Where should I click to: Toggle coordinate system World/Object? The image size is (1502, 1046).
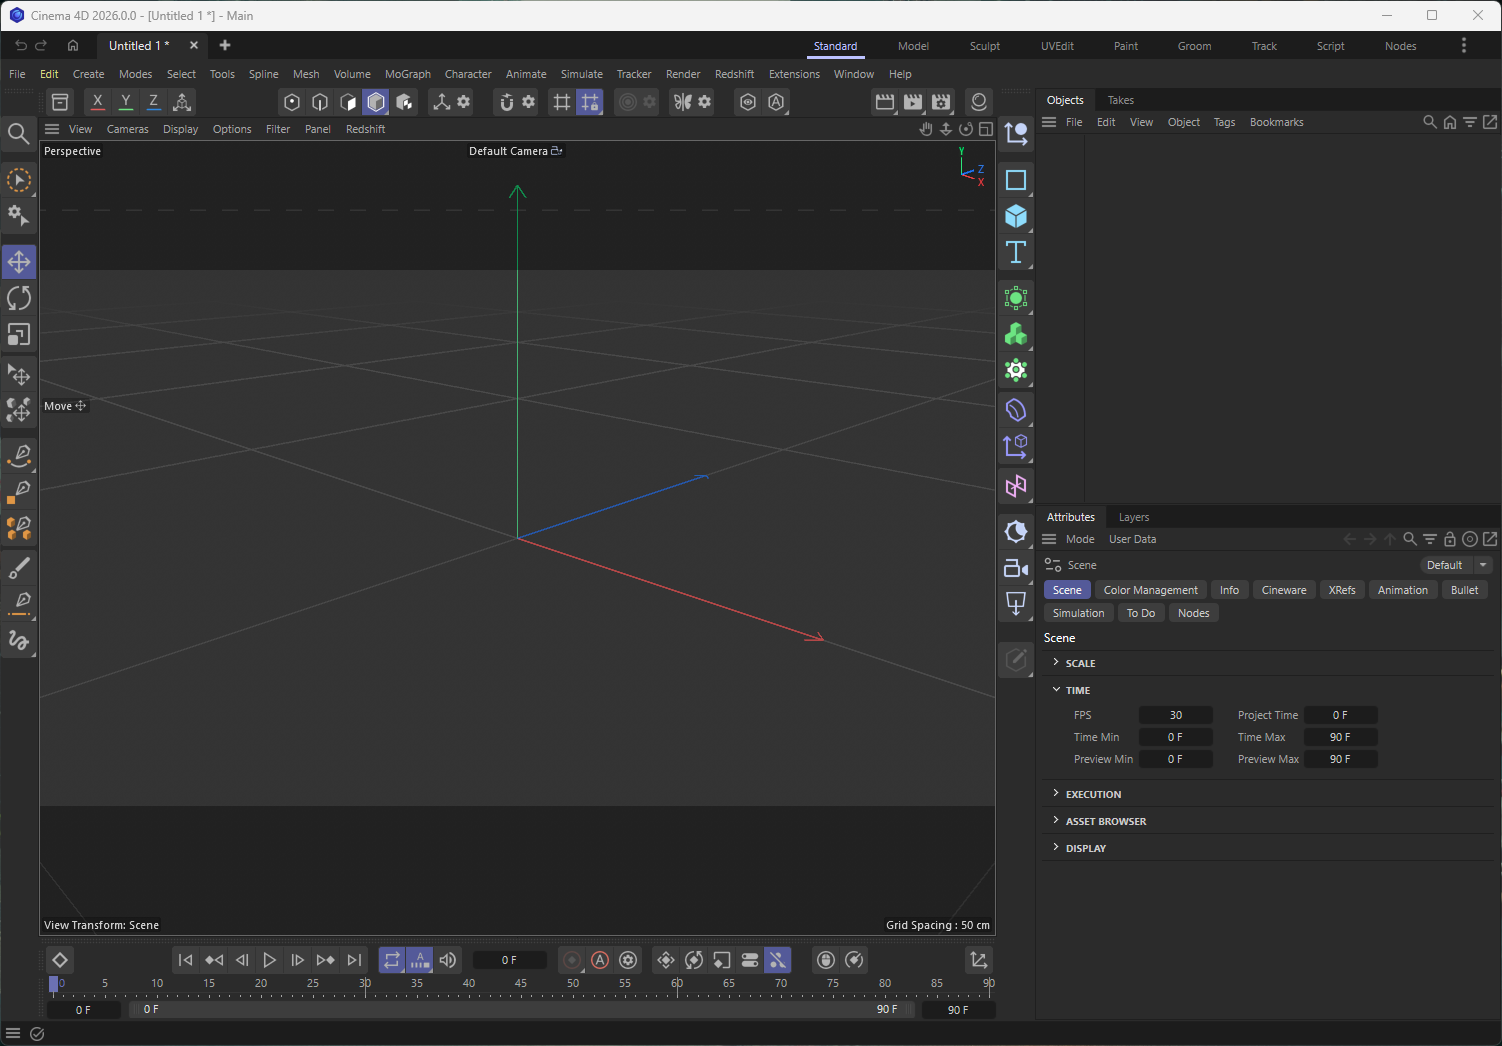pos(182,102)
